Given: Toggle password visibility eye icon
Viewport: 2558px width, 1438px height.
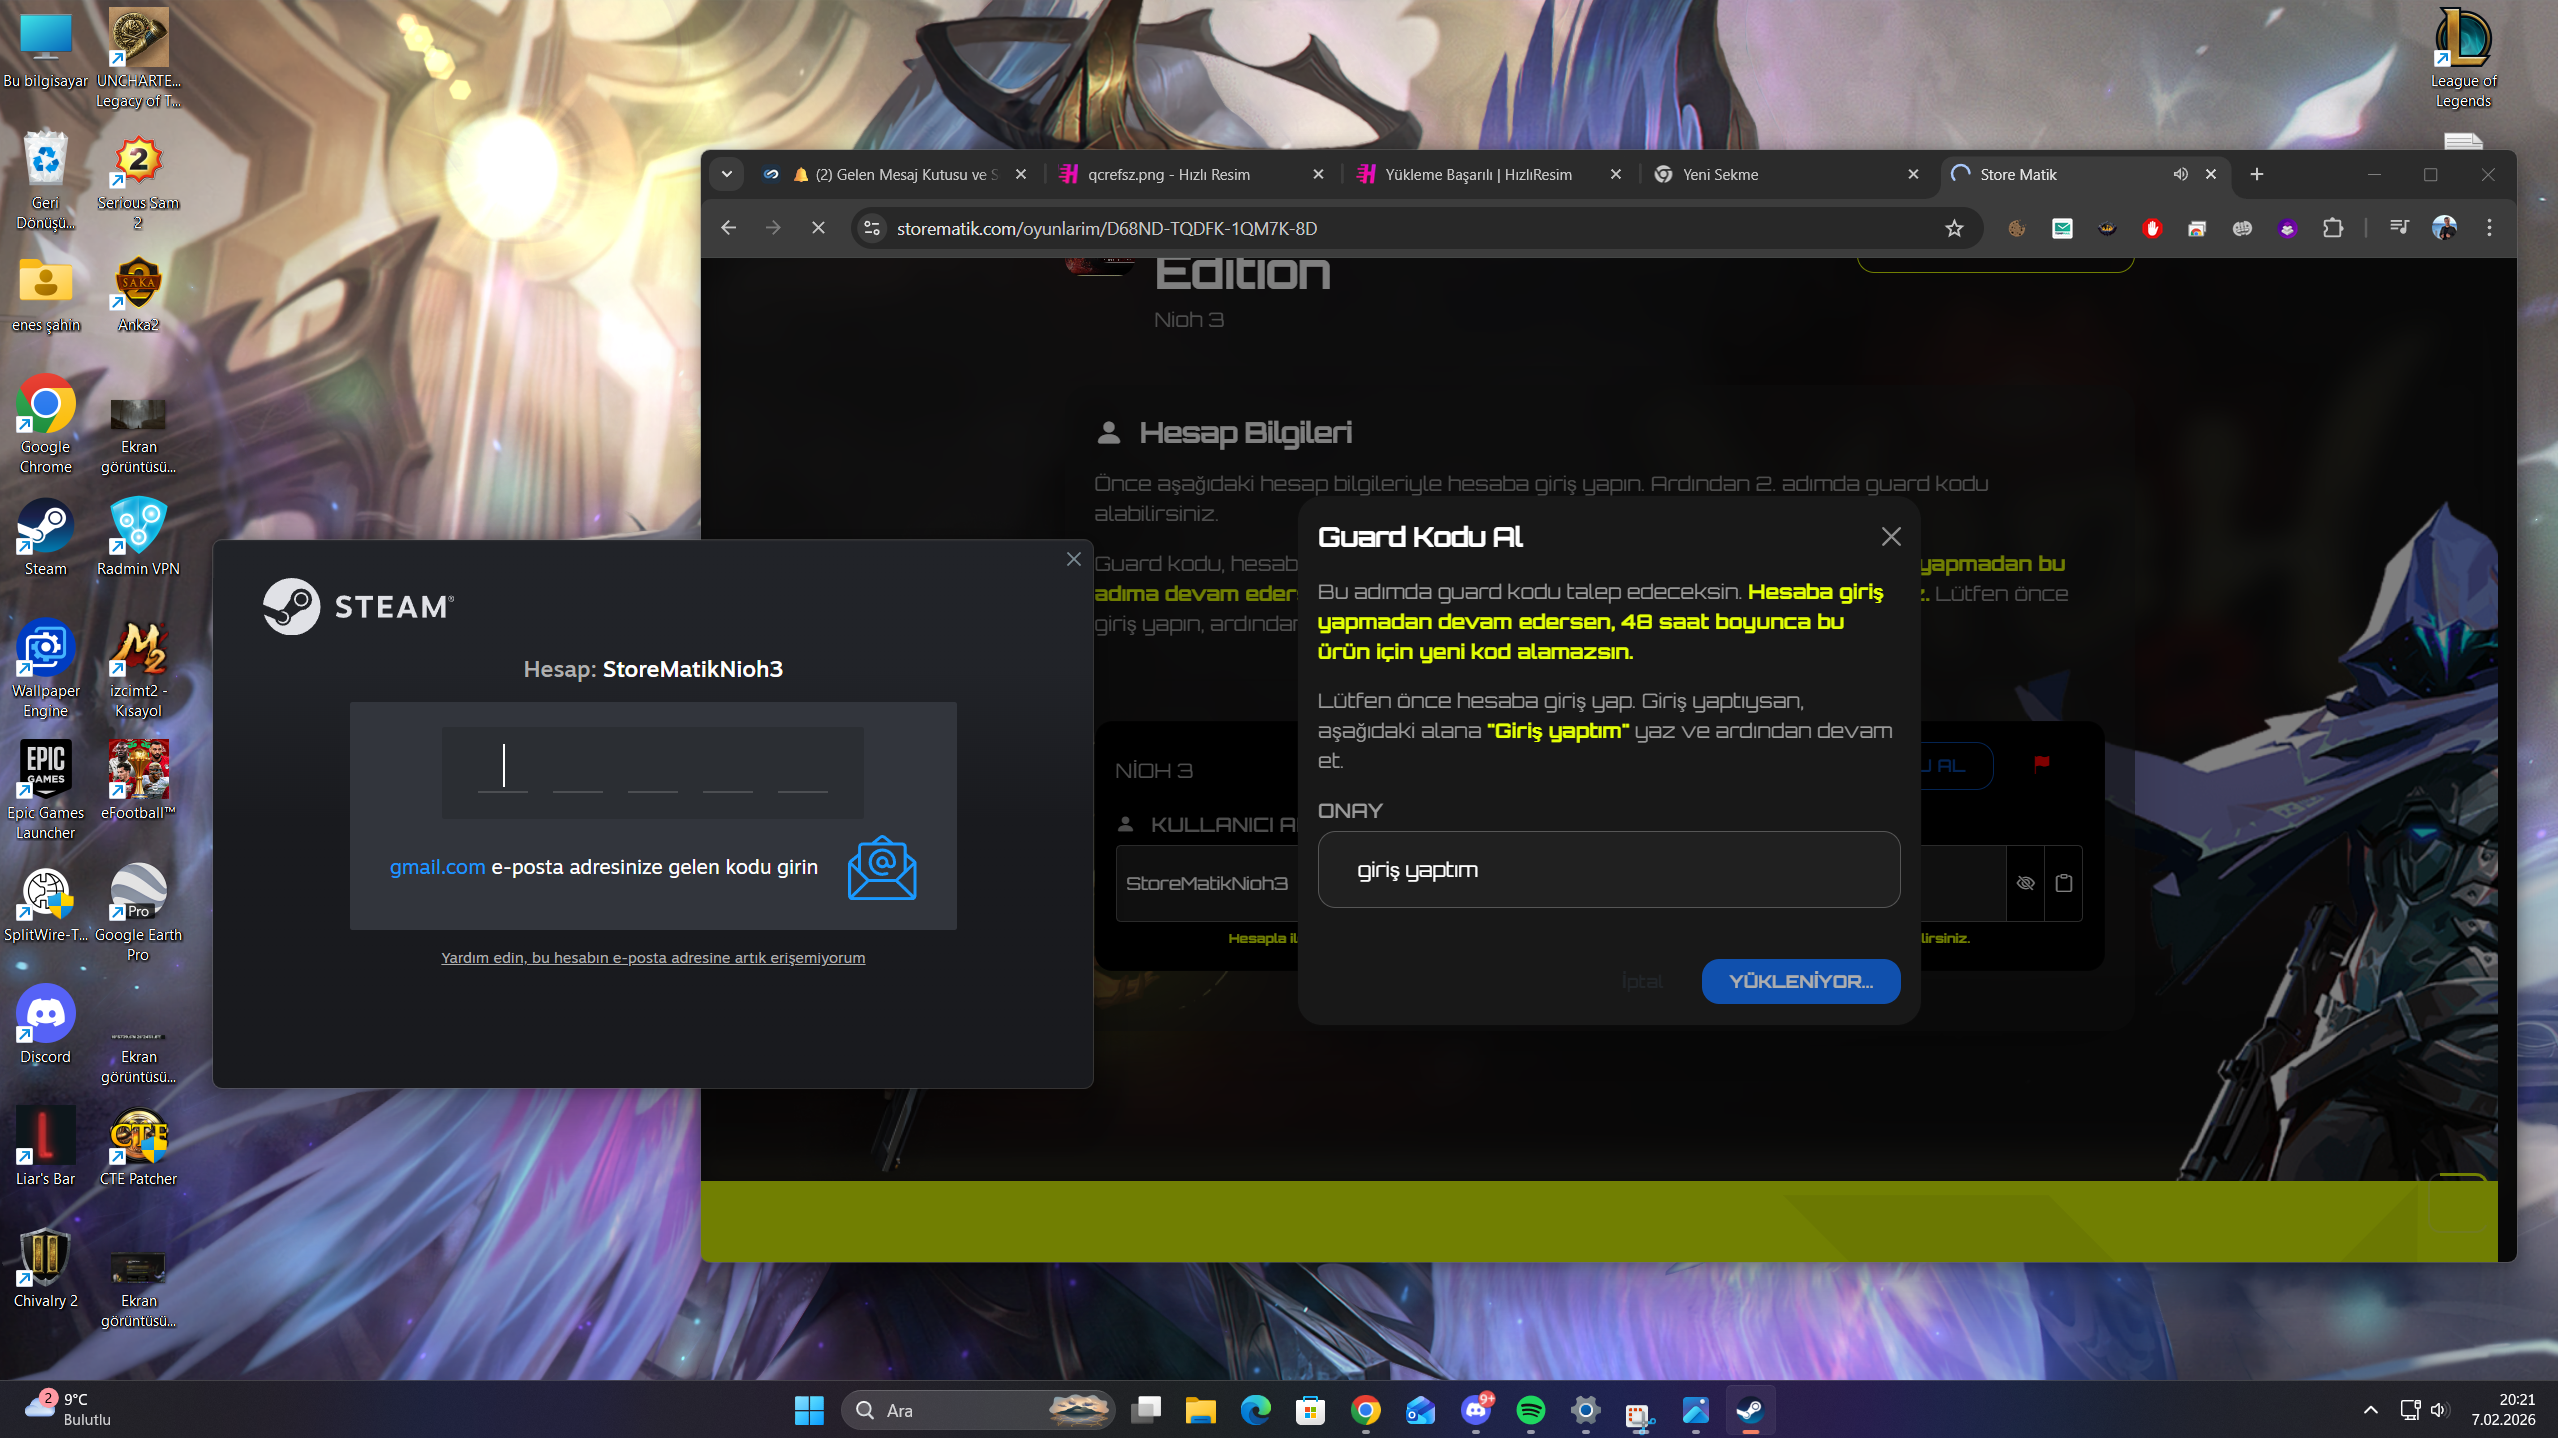Looking at the screenshot, I should click(x=2025, y=883).
